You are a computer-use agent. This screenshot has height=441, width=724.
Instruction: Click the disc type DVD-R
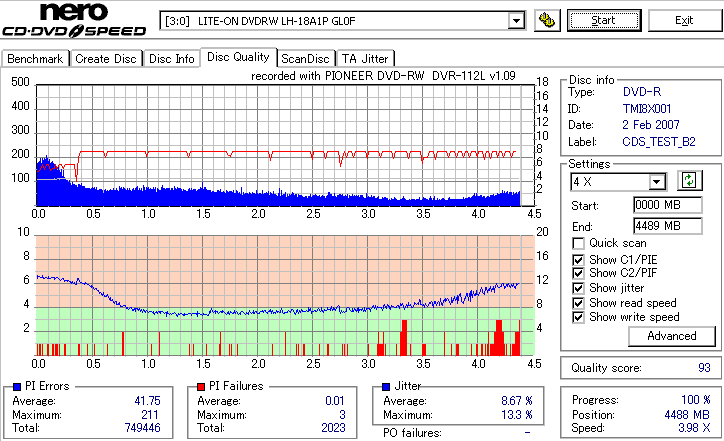click(642, 92)
